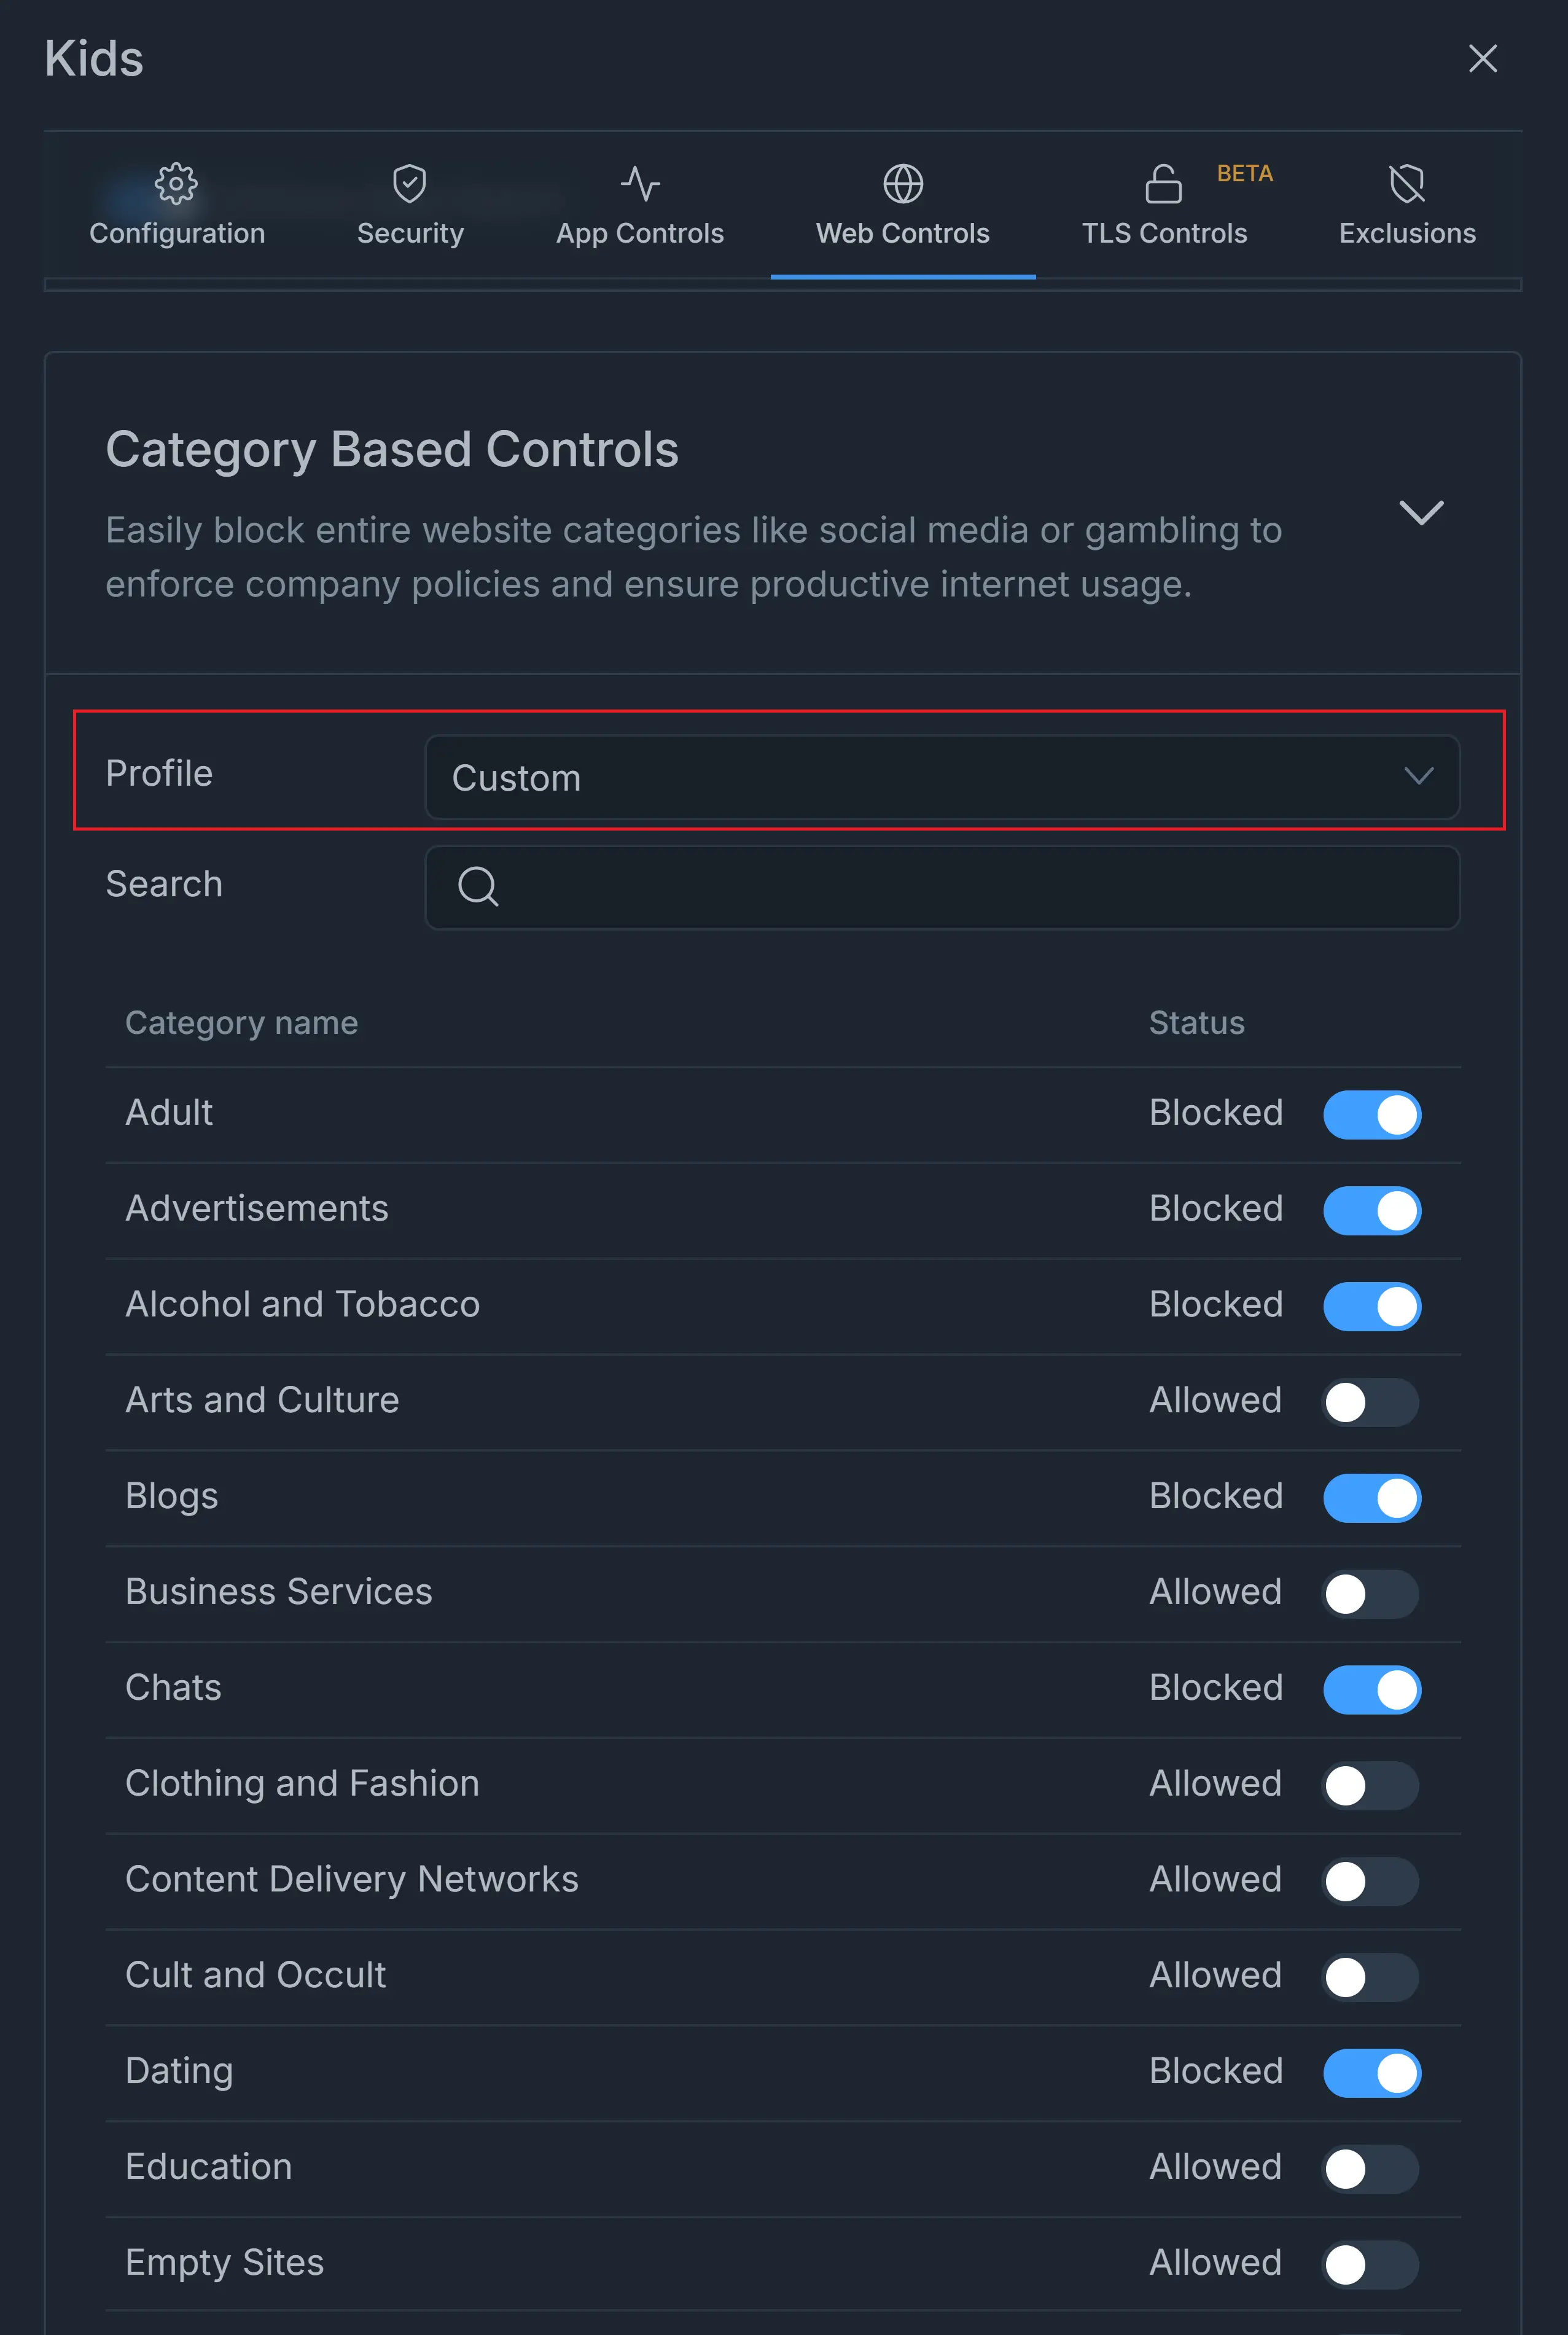Toggle off the Dating block
1568x2335 pixels.
coord(1372,2073)
